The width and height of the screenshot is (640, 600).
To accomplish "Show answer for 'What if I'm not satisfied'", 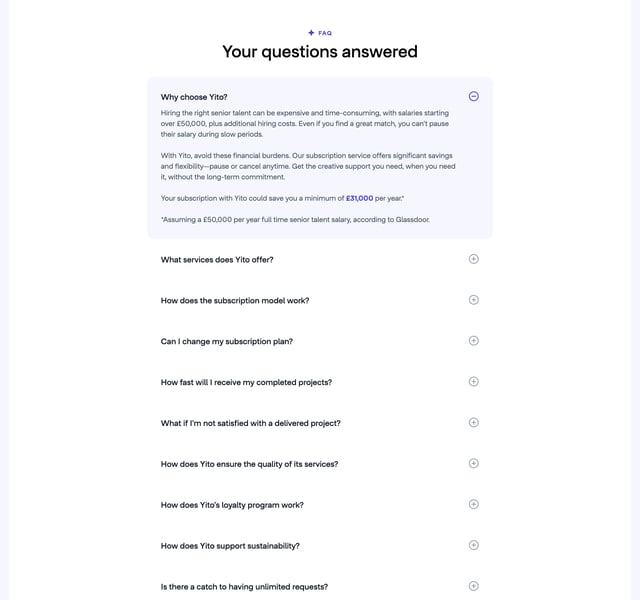I will [250, 424].
